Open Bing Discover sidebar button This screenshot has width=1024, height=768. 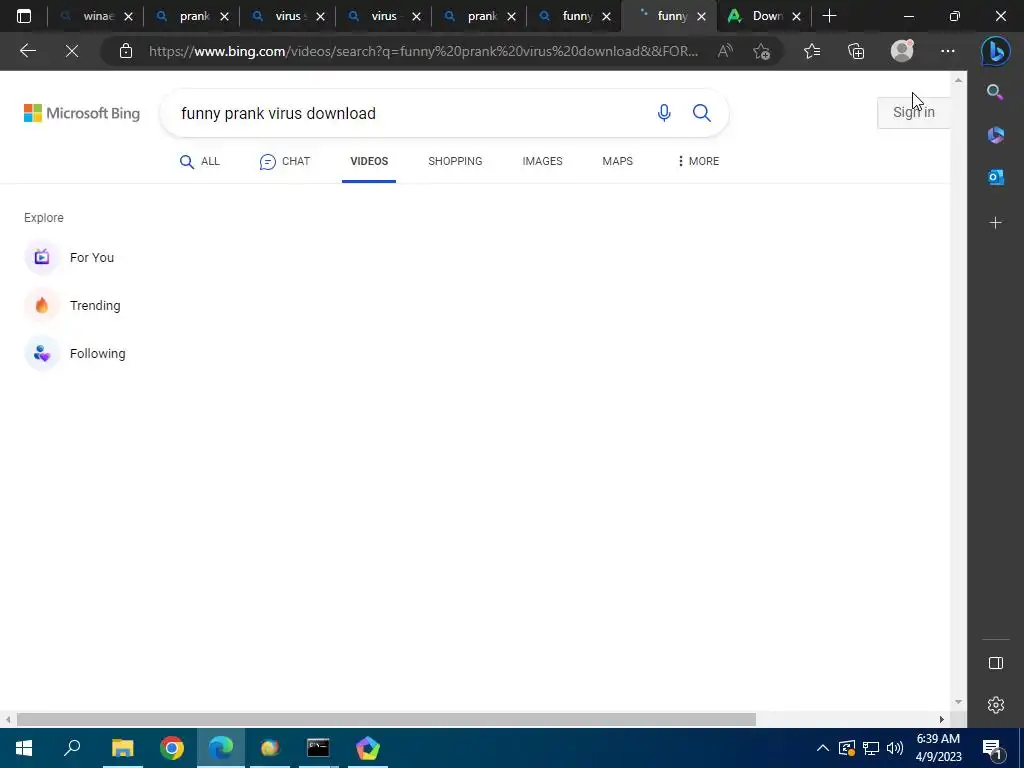[x=995, y=51]
